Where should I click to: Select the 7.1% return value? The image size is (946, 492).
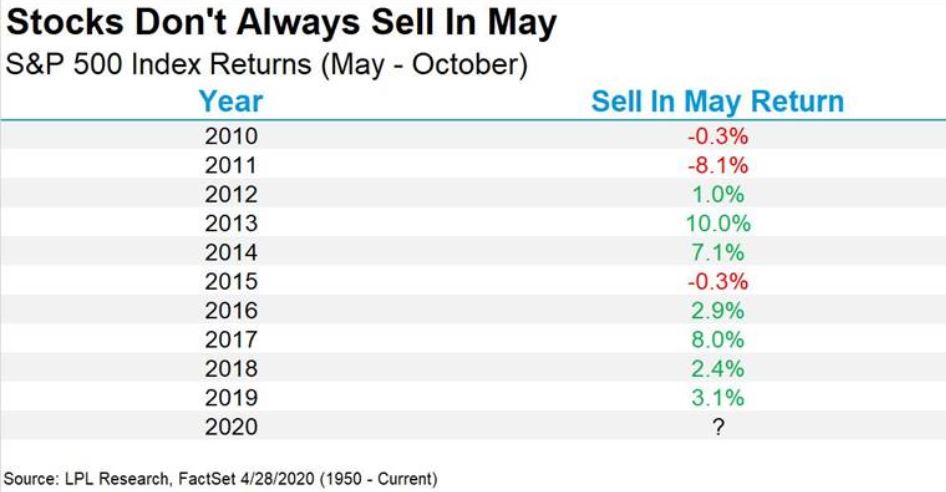point(718,252)
